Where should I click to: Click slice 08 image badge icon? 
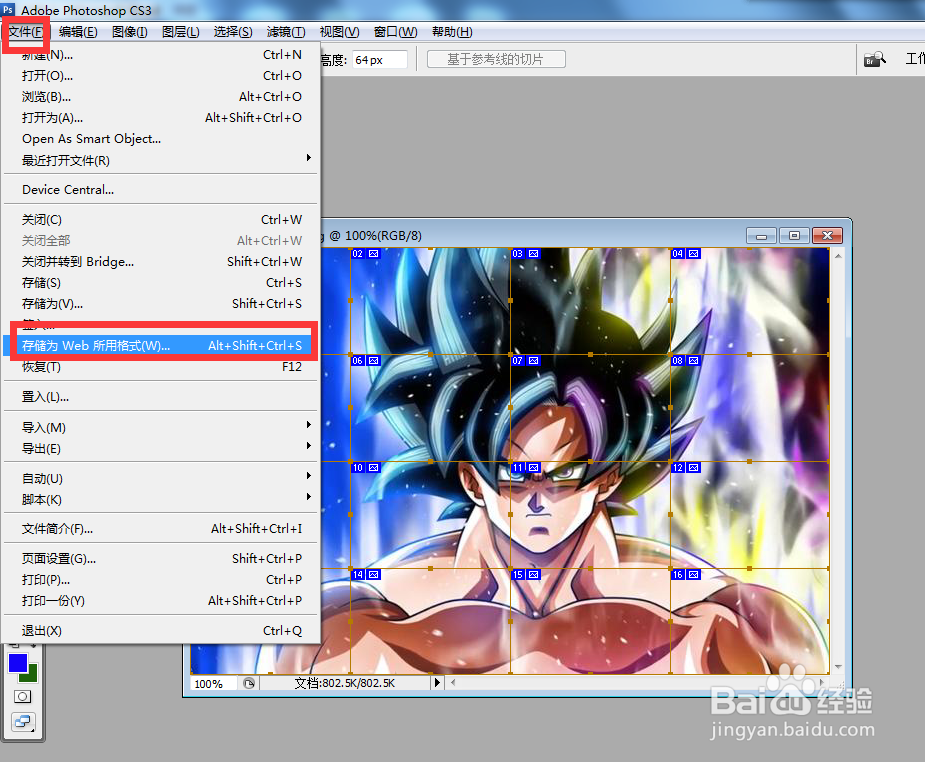(694, 361)
